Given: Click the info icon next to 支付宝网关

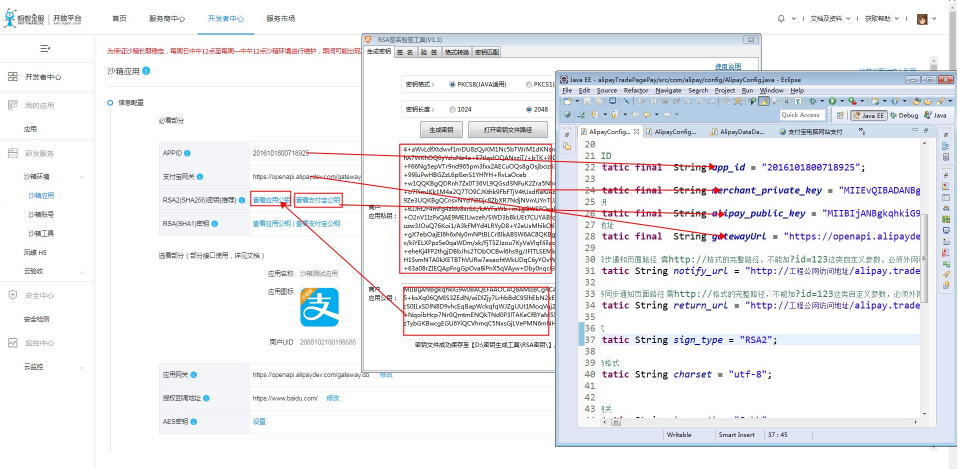Looking at the screenshot, I should click(200, 177).
